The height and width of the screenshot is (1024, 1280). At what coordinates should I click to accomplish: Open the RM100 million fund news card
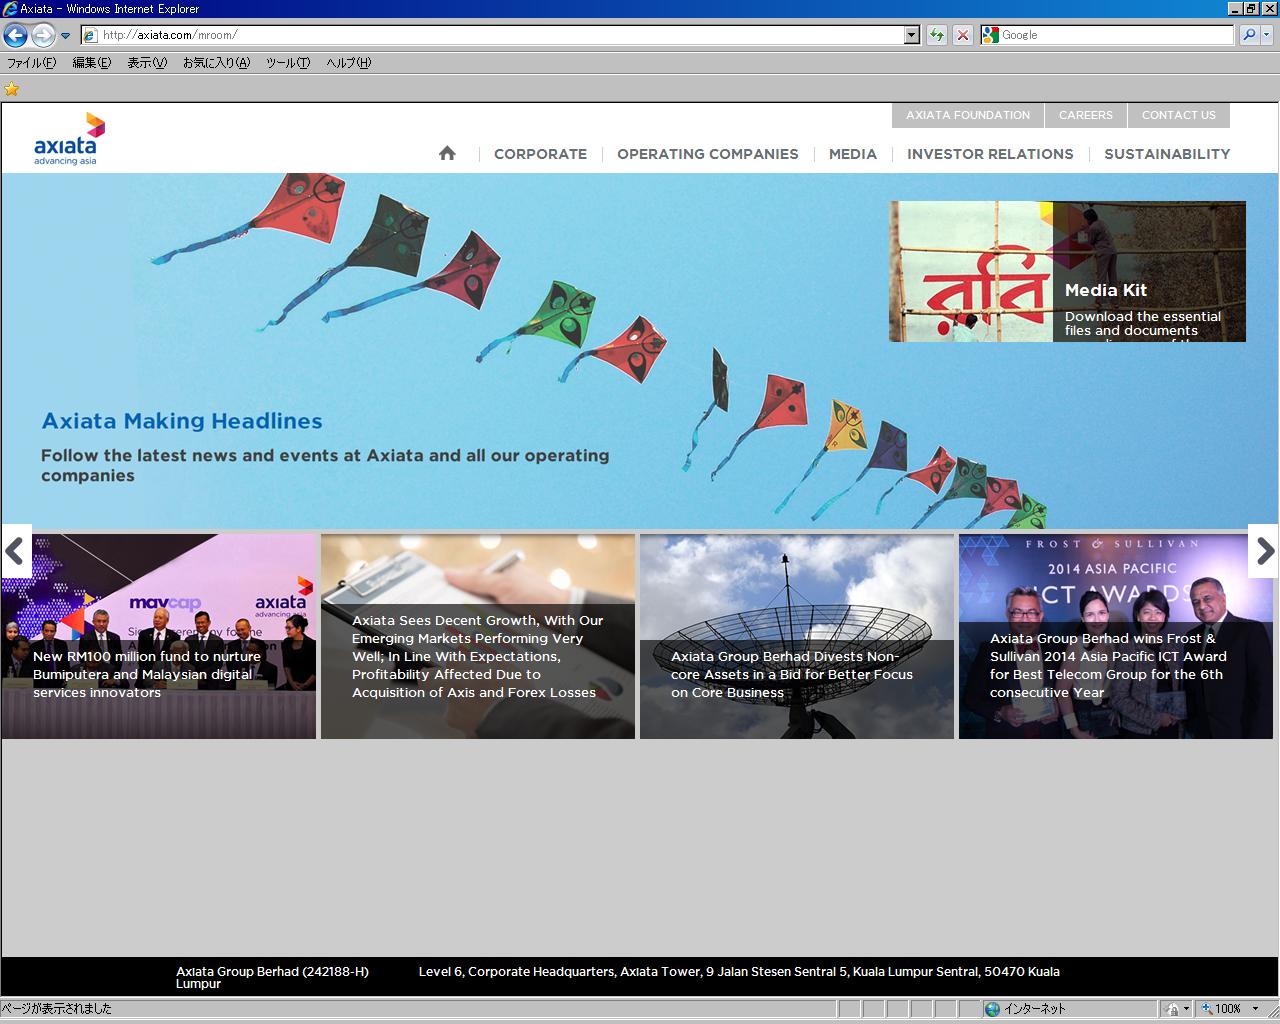(x=158, y=636)
